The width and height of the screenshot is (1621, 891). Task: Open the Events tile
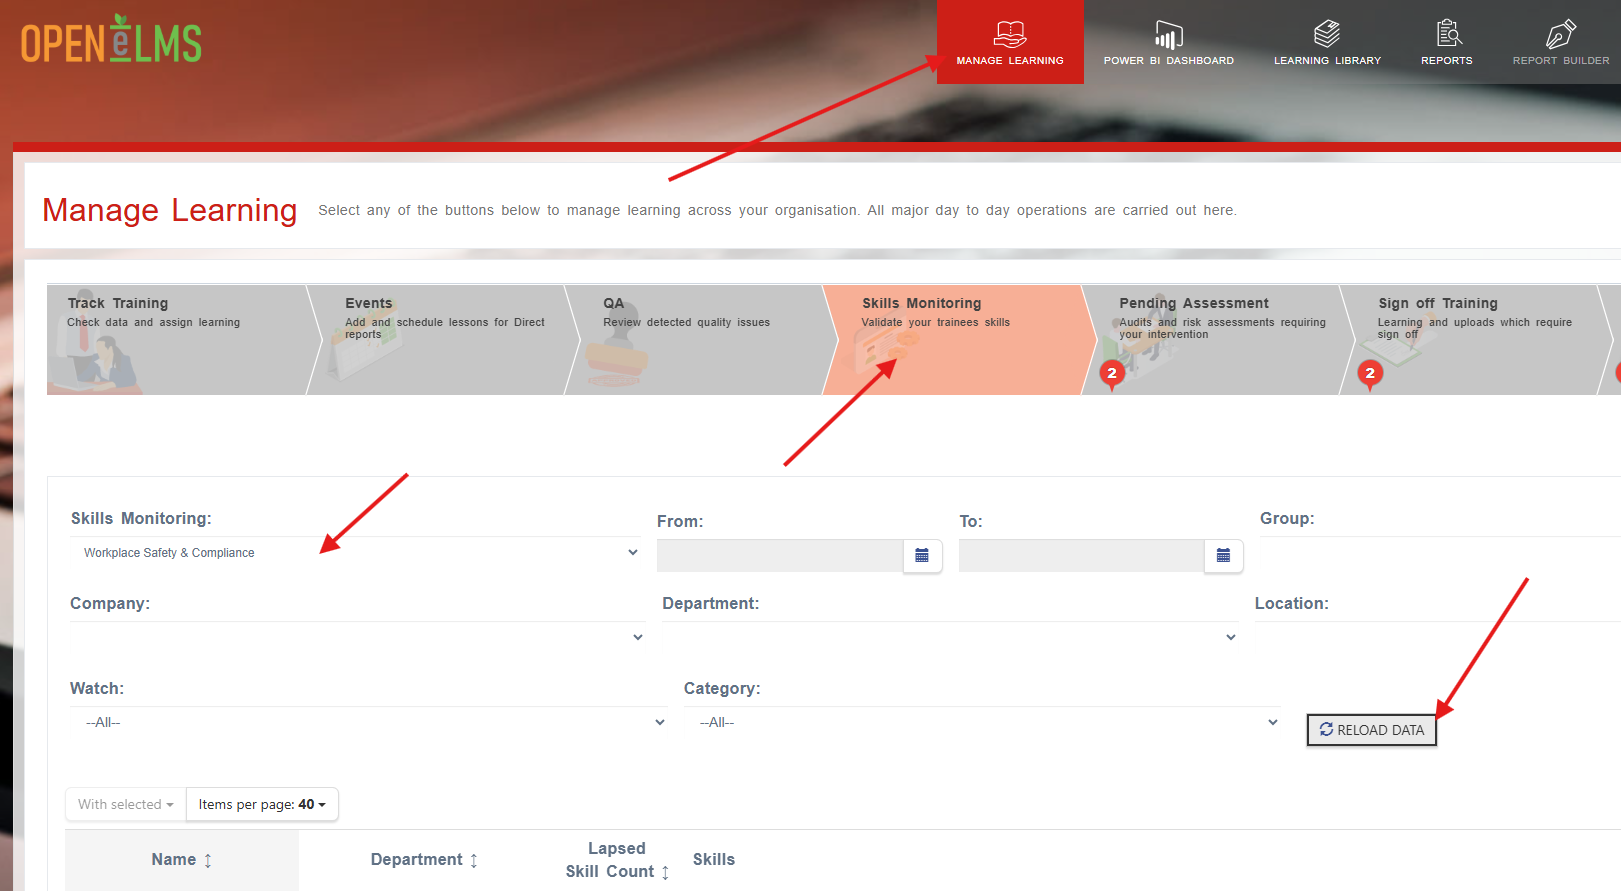pyautogui.click(x=442, y=340)
